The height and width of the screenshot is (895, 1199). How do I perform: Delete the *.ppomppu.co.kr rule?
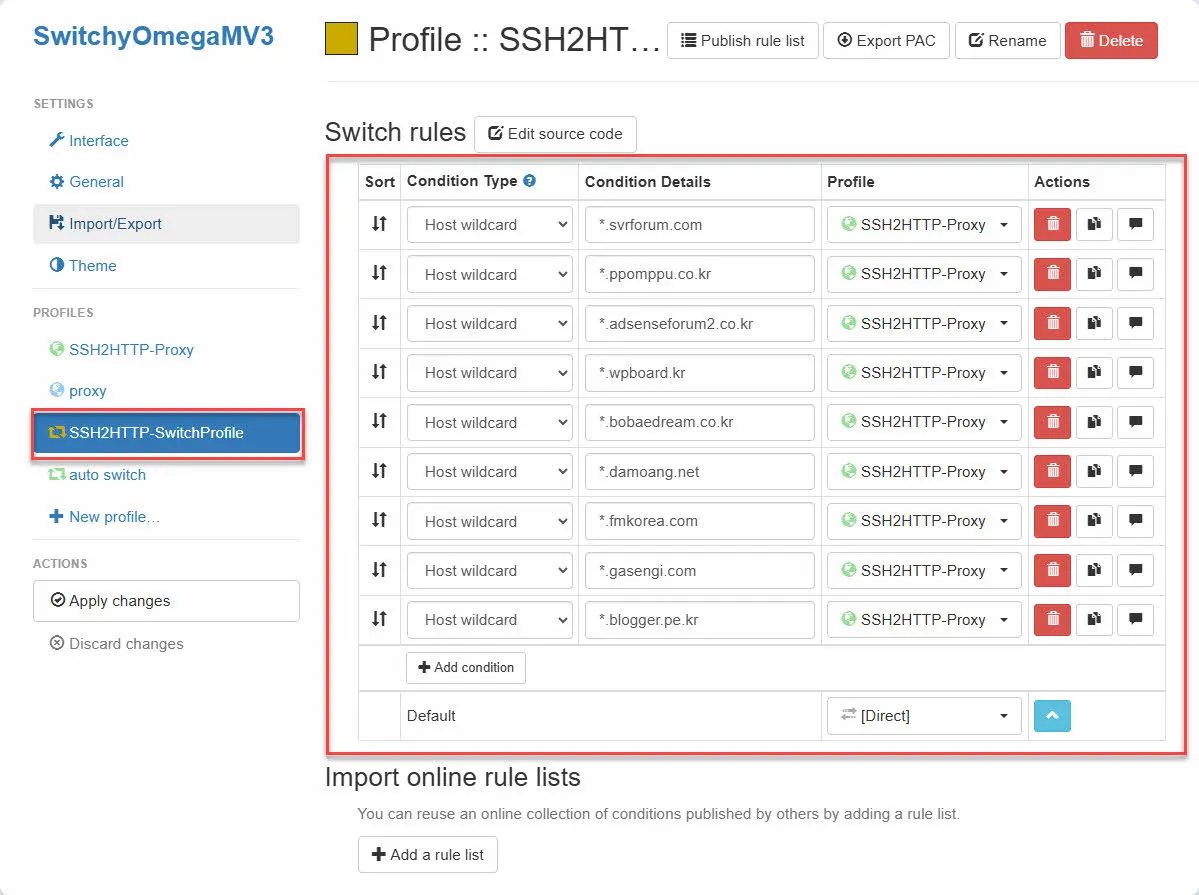pos(1052,273)
